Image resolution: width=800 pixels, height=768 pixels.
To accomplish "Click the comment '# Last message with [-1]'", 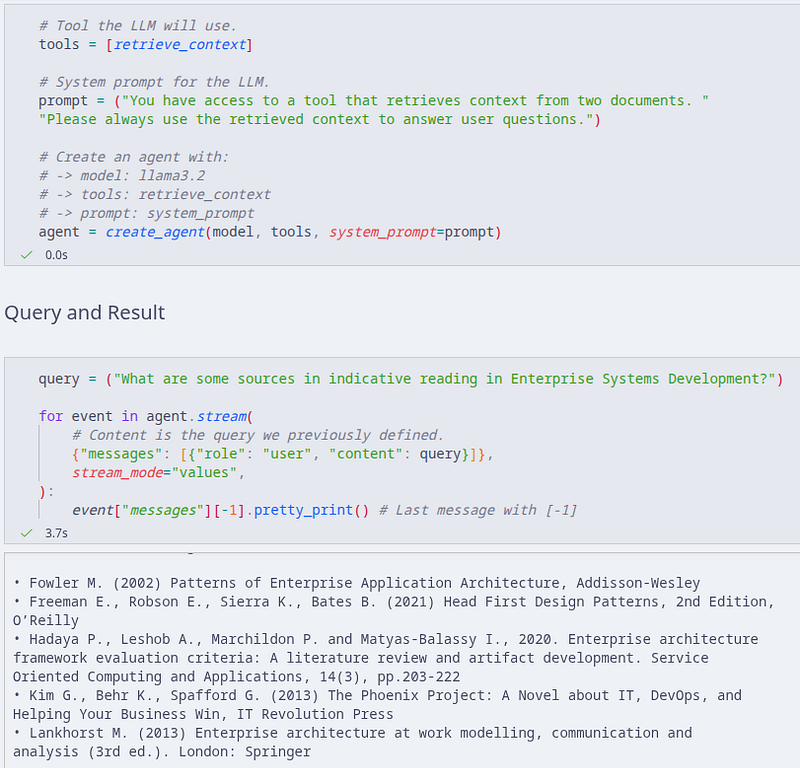I will 478,510.
